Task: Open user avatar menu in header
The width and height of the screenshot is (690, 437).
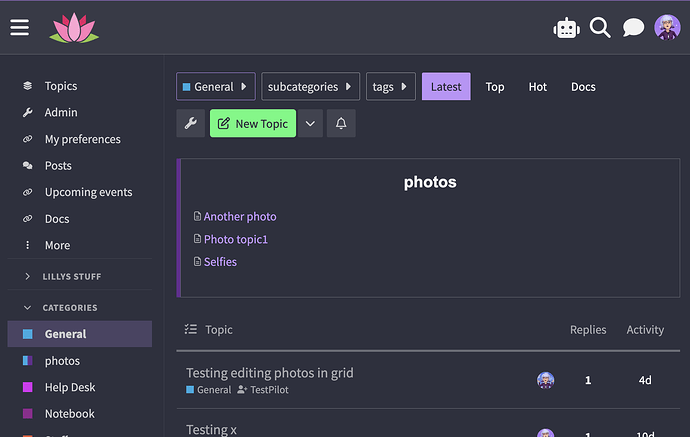Action: [x=667, y=27]
